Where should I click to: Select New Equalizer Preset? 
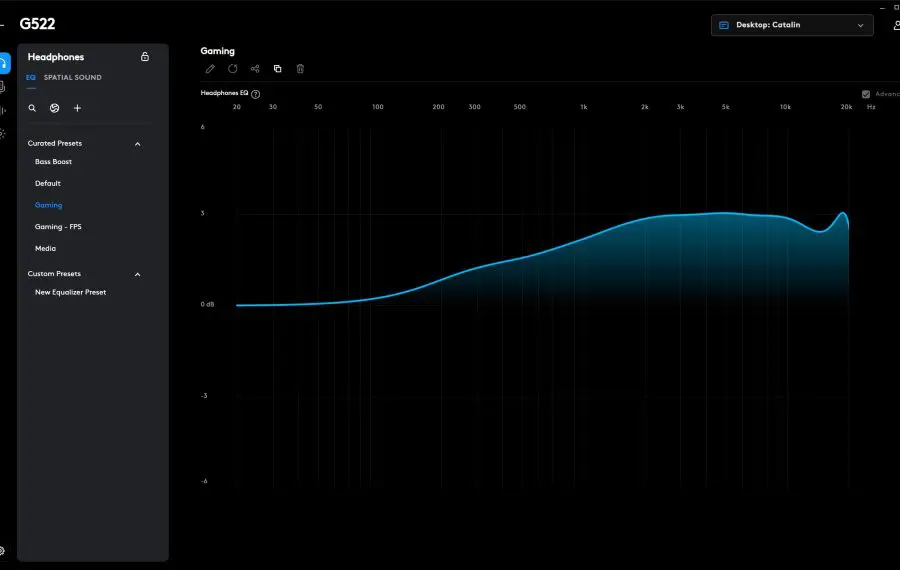[71, 292]
